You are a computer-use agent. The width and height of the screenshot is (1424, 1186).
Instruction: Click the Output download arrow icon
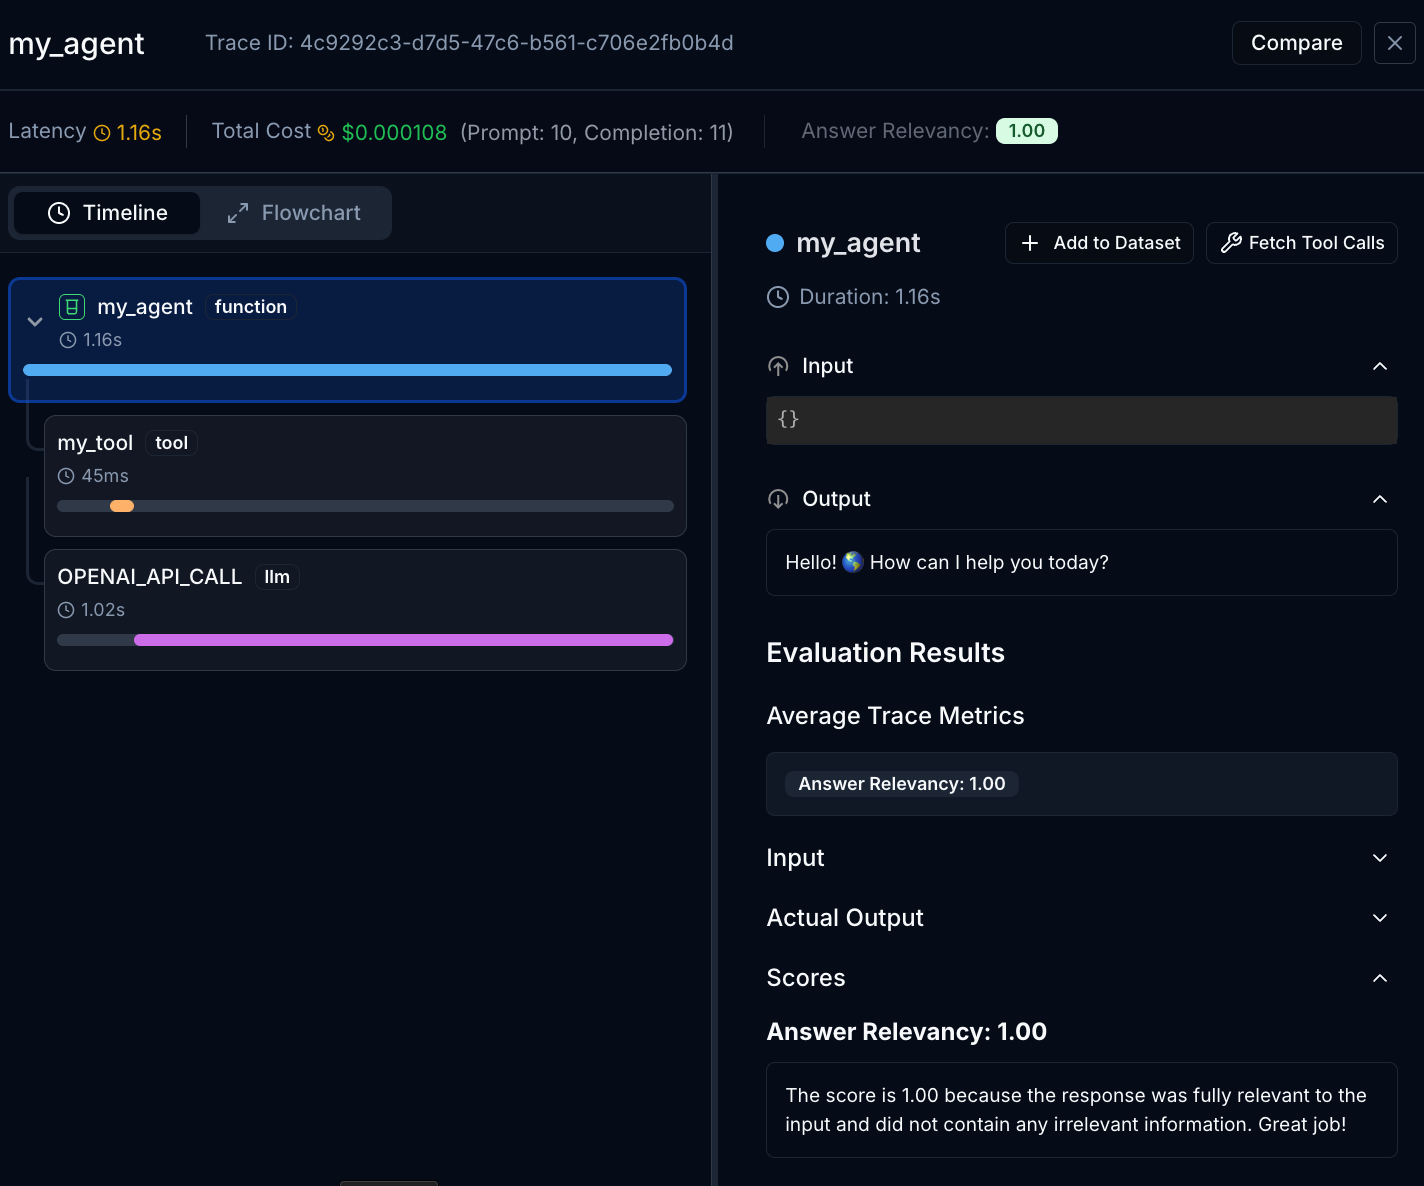[778, 499]
